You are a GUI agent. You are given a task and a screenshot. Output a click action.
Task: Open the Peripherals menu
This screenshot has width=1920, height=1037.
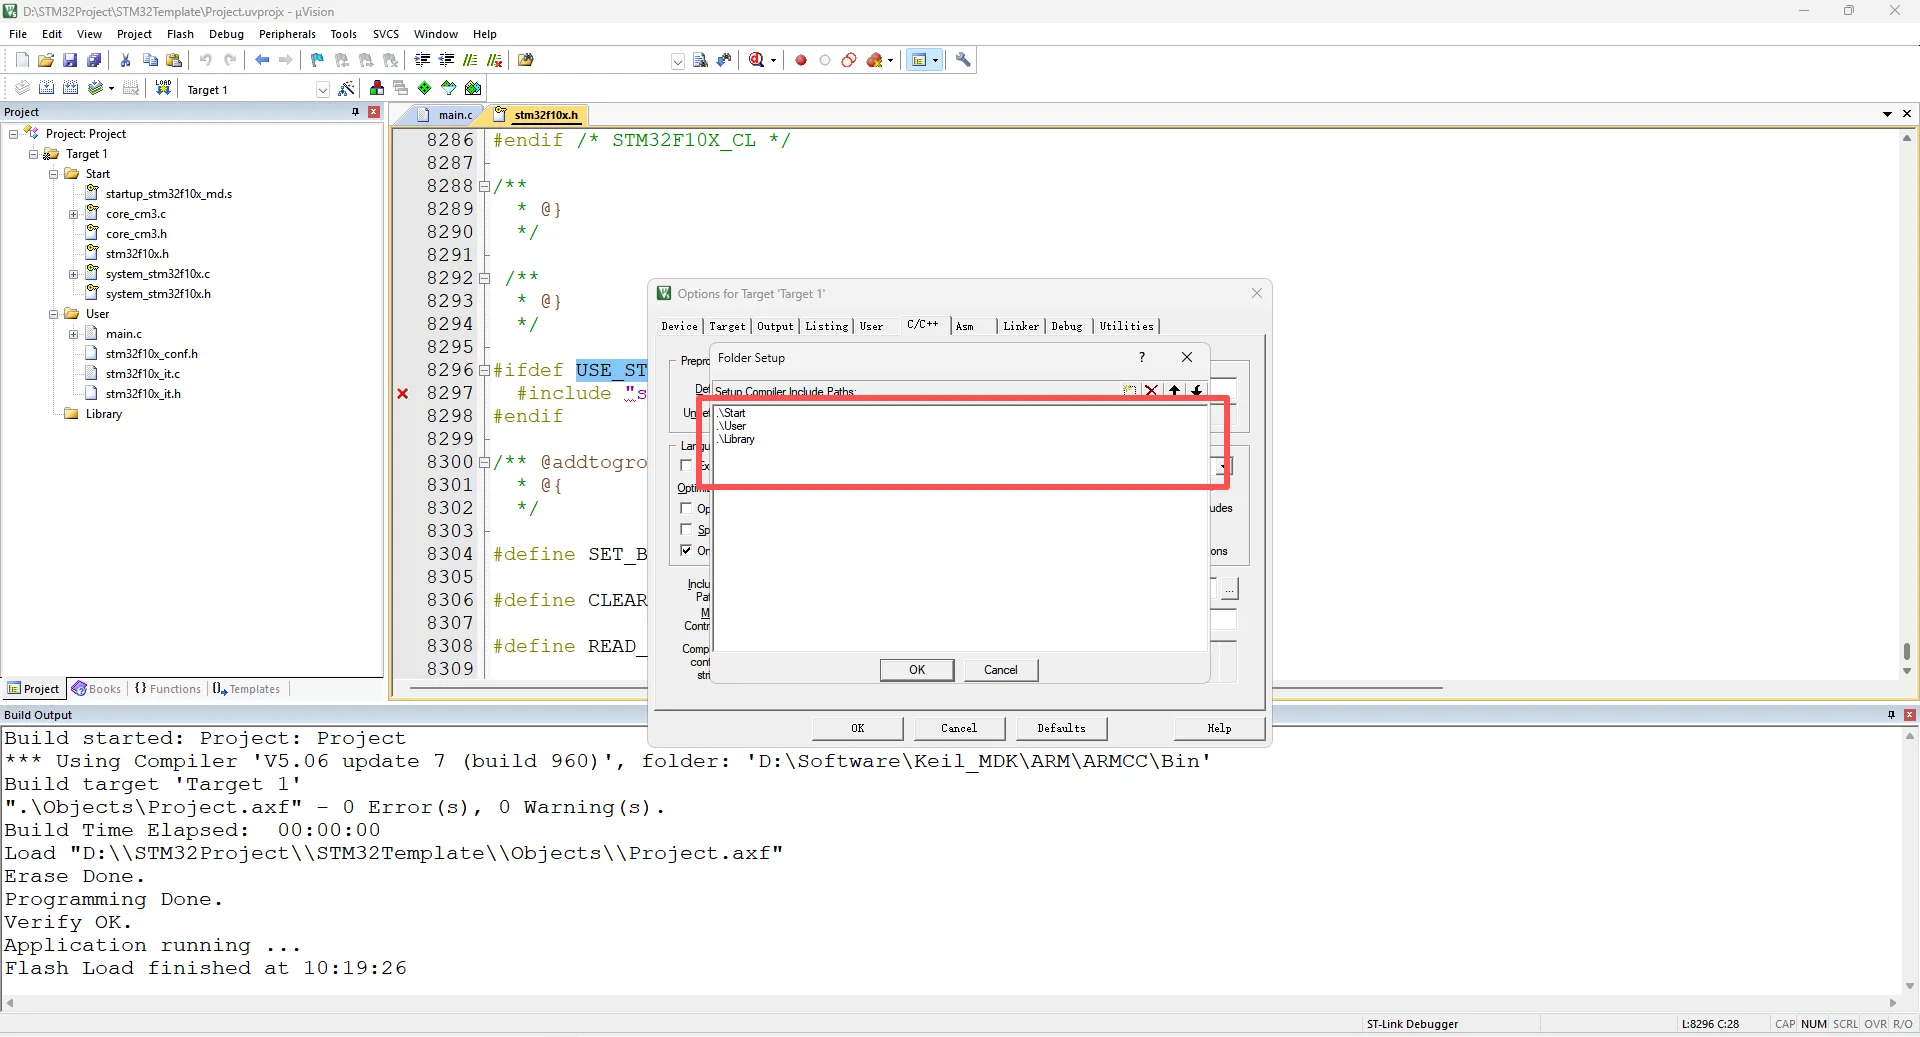(x=287, y=34)
